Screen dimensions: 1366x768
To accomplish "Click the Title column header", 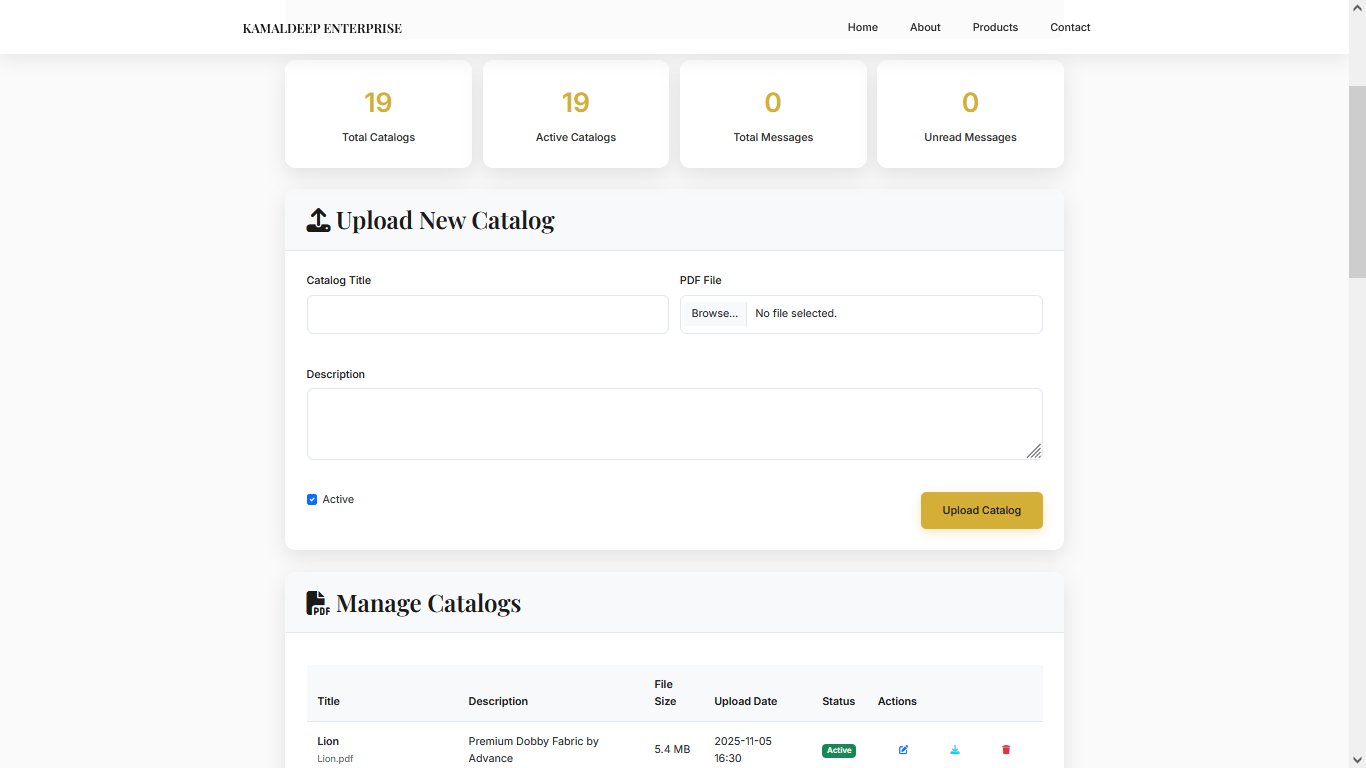I will tap(329, 701).
